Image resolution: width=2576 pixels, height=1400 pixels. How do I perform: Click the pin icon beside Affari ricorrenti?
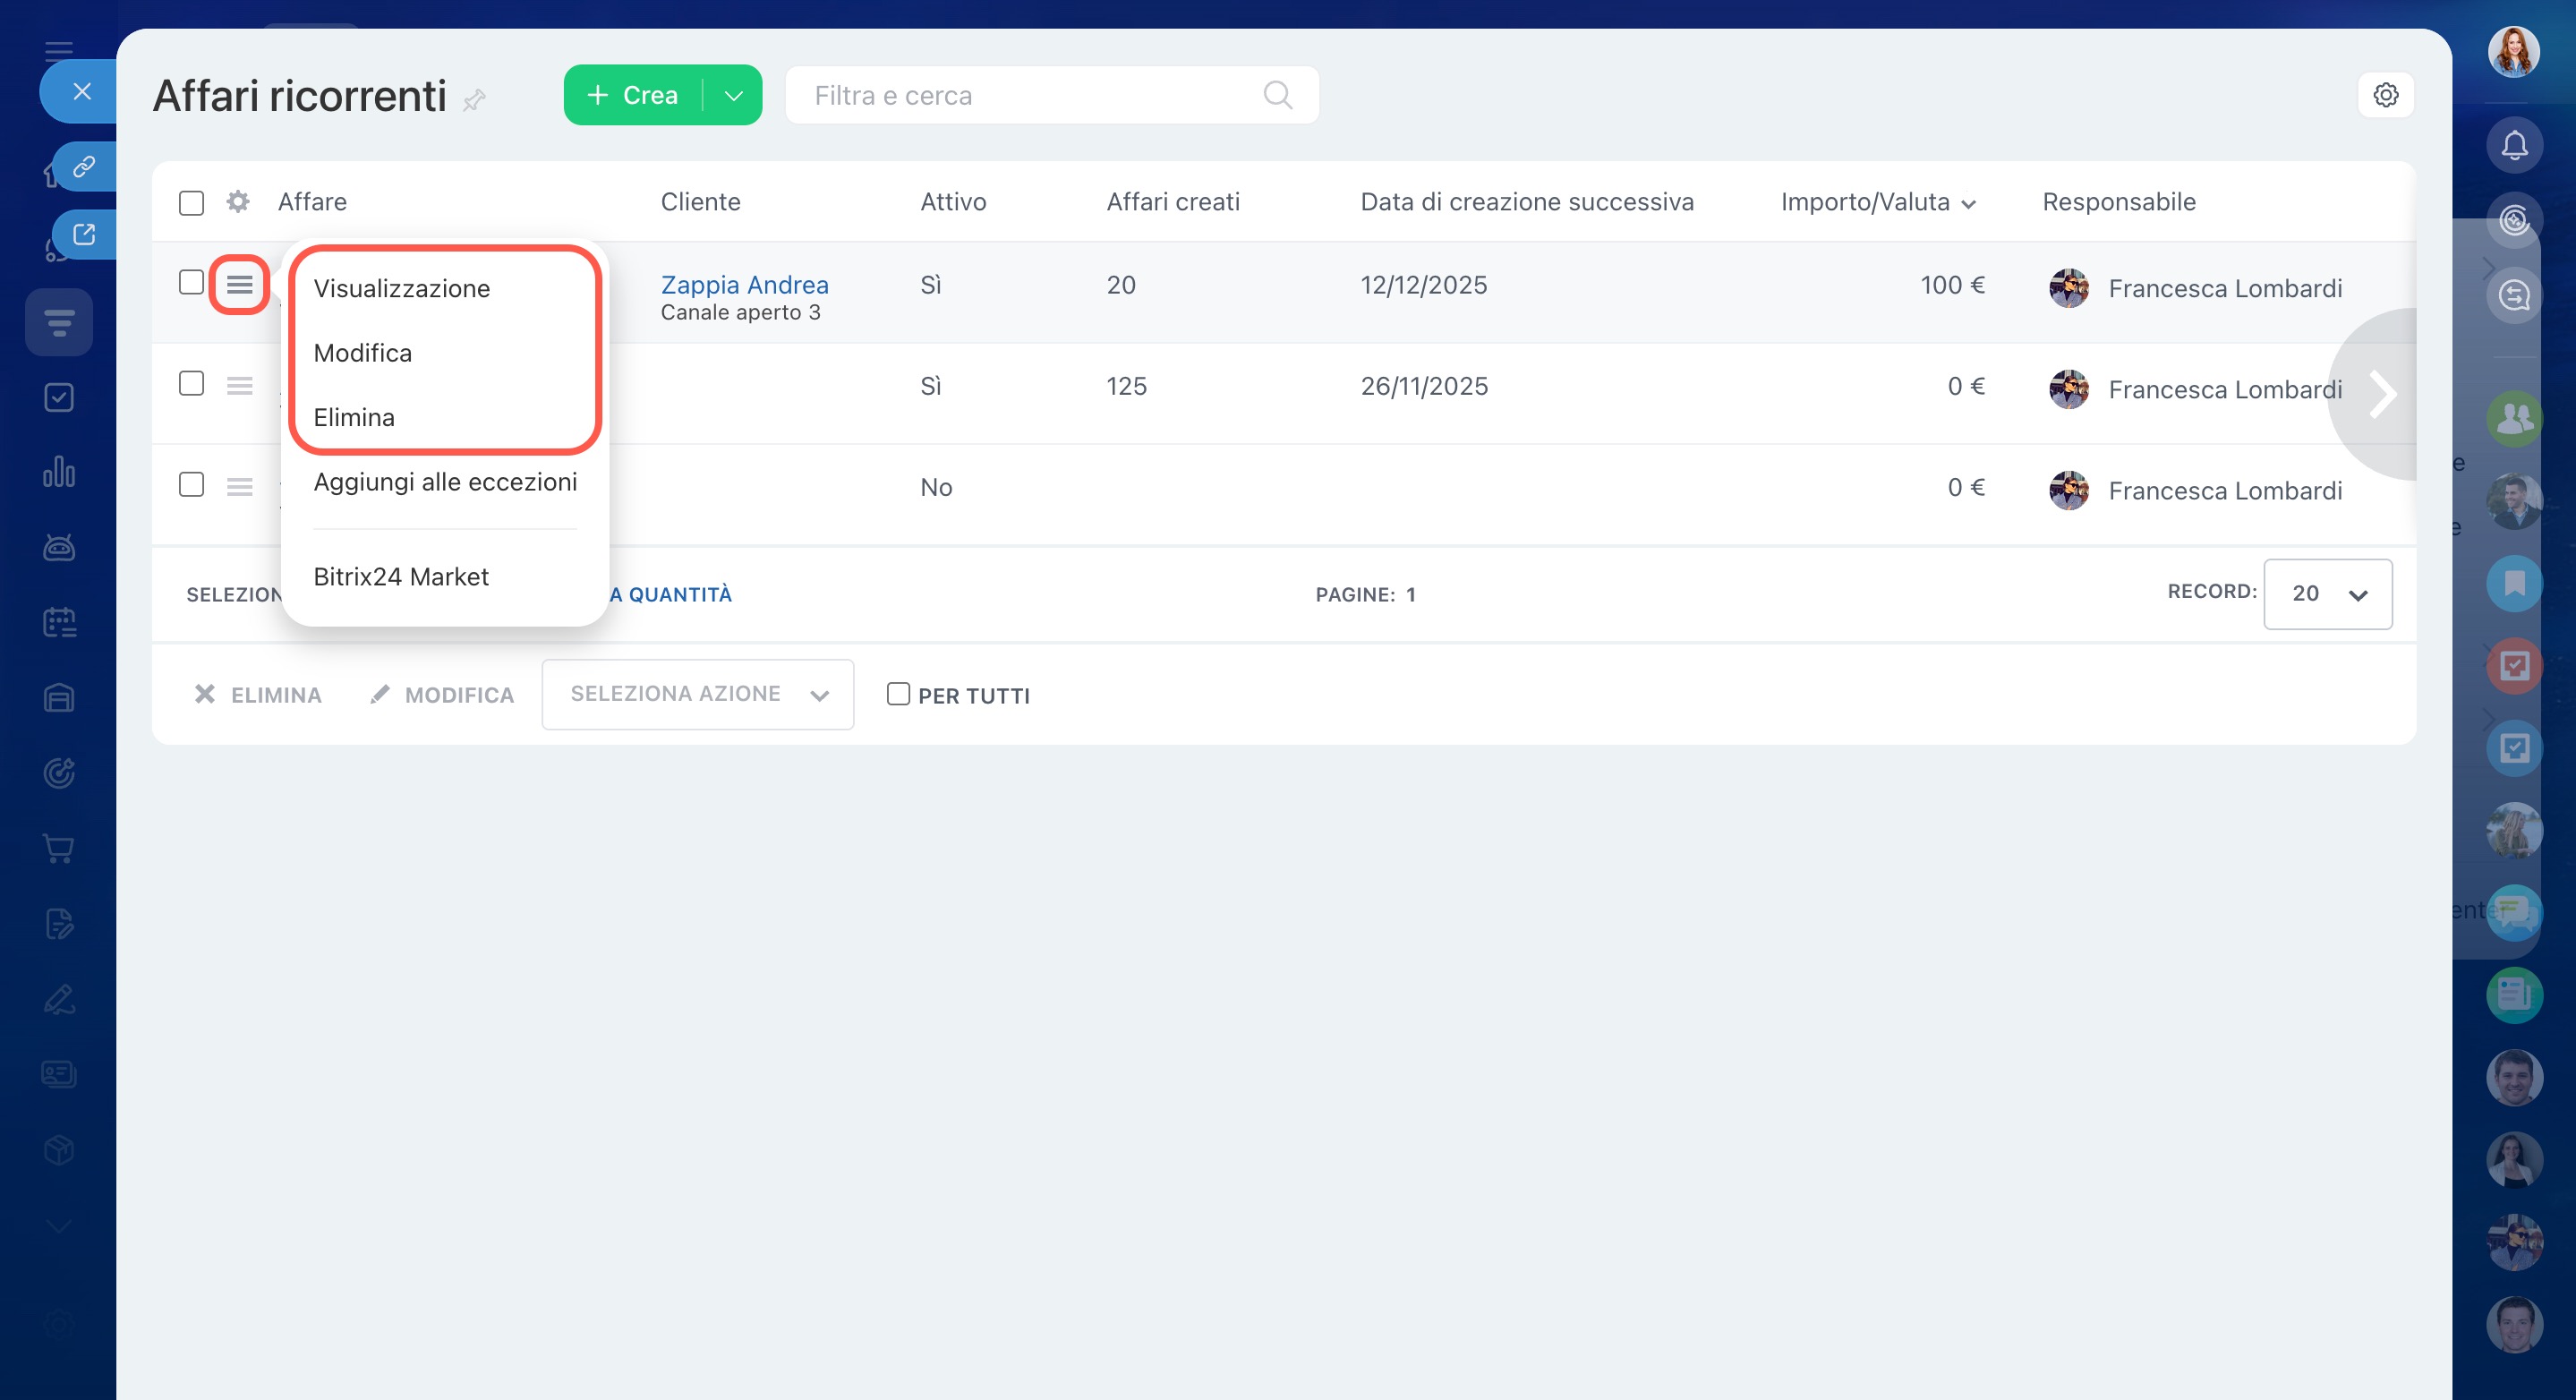pyautogui.click(x=474, y=99)
